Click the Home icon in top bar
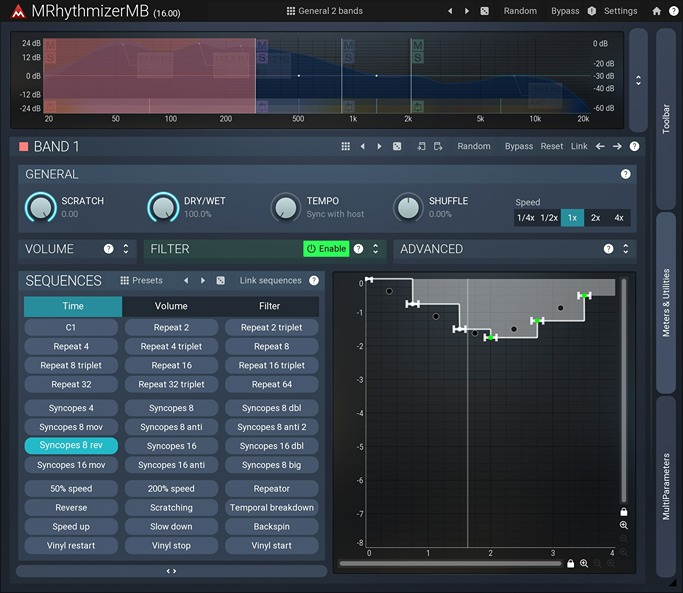The image size is (683, 593). 656,11
